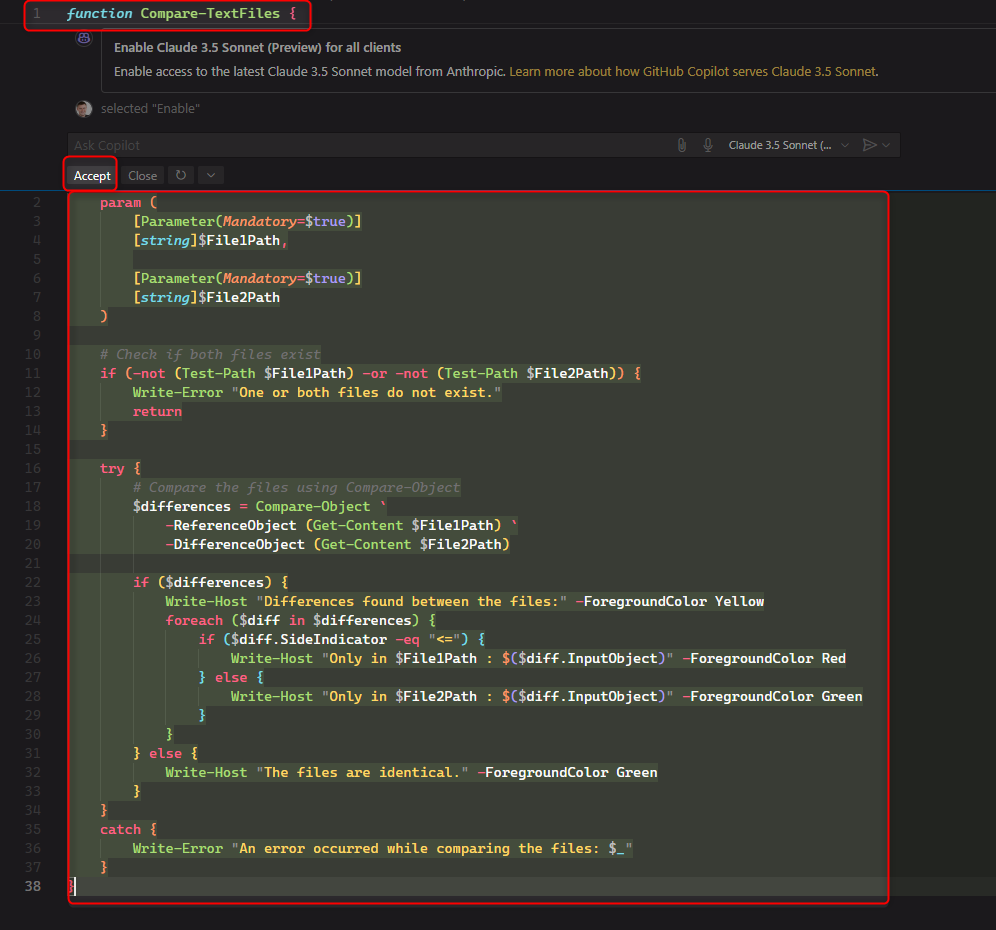Open the Claude 3.5 Sonnet model picker

788,145
